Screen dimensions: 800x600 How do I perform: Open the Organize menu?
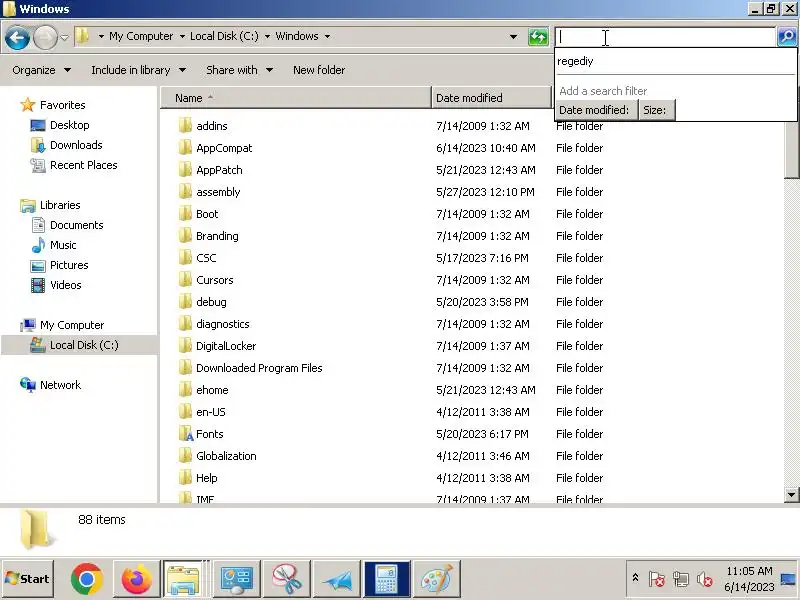click(41, 70)
